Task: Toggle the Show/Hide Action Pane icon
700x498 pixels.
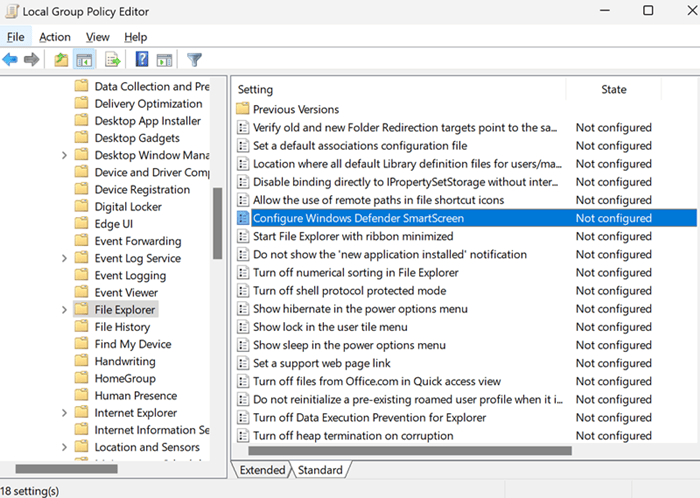Action: [x=164, y=59]
